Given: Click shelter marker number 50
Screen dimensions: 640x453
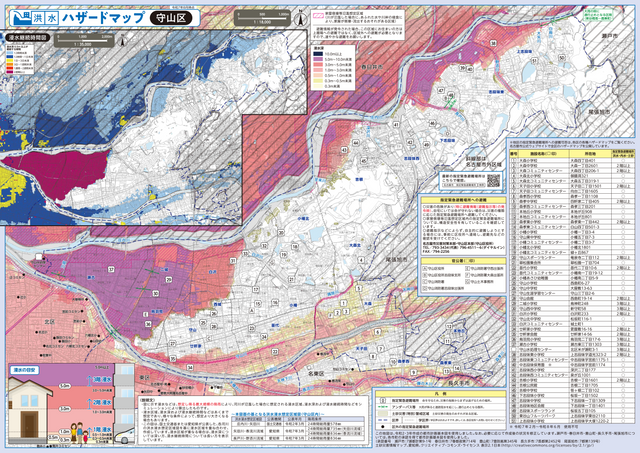Looking at the screenshot, I should click(x=562, y=58).
